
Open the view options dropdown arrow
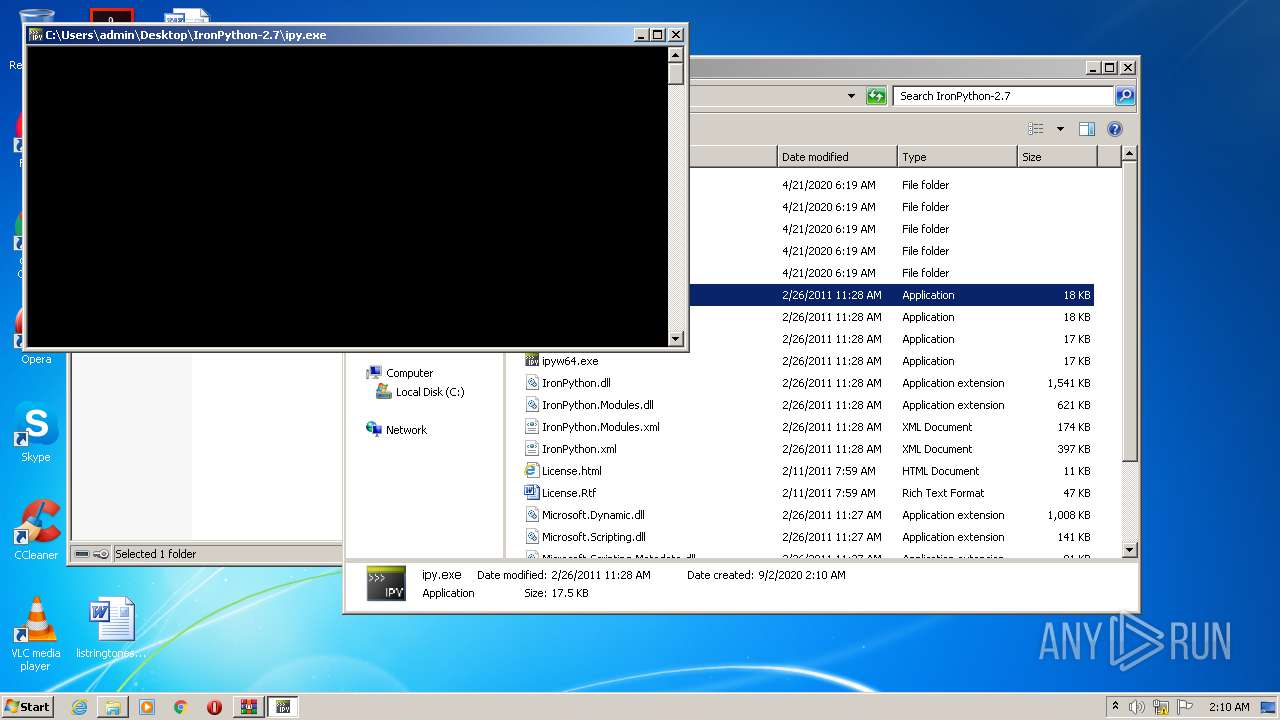pos(1060,129)
